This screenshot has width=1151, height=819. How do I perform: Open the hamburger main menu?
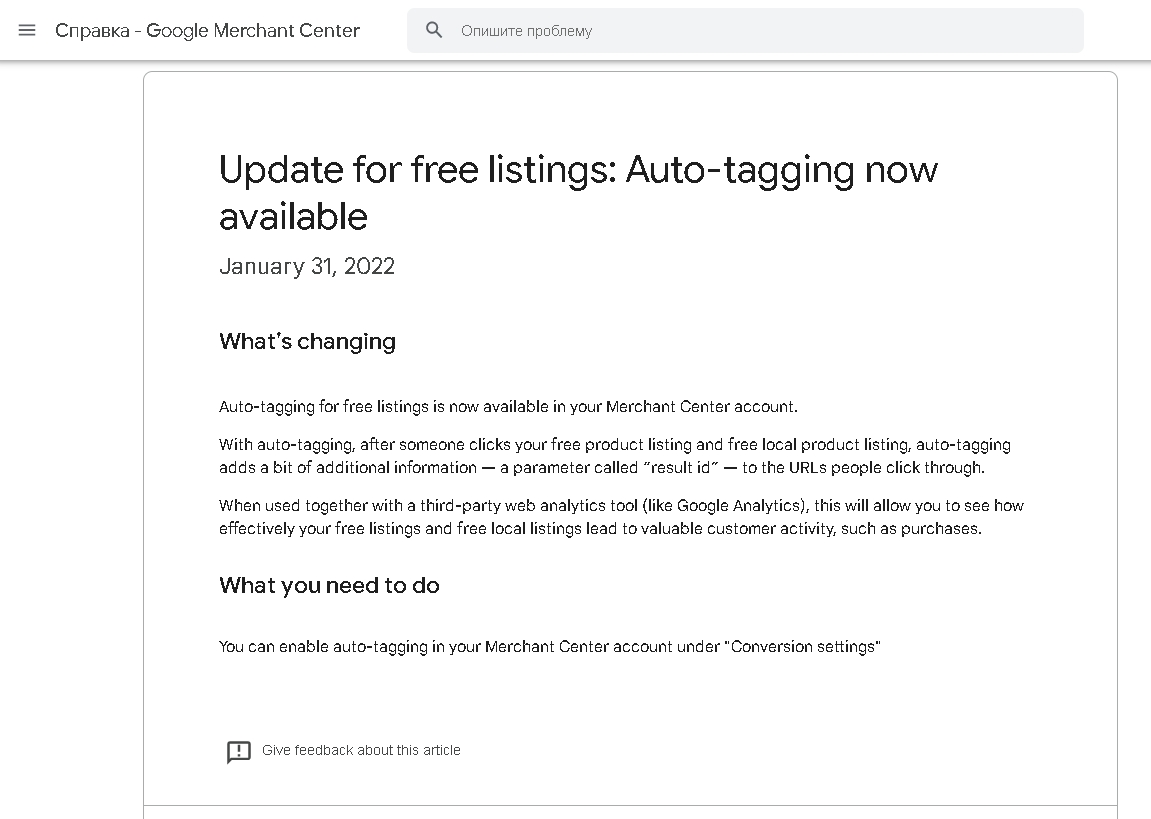pyautogui.click(x=27, y=30)
